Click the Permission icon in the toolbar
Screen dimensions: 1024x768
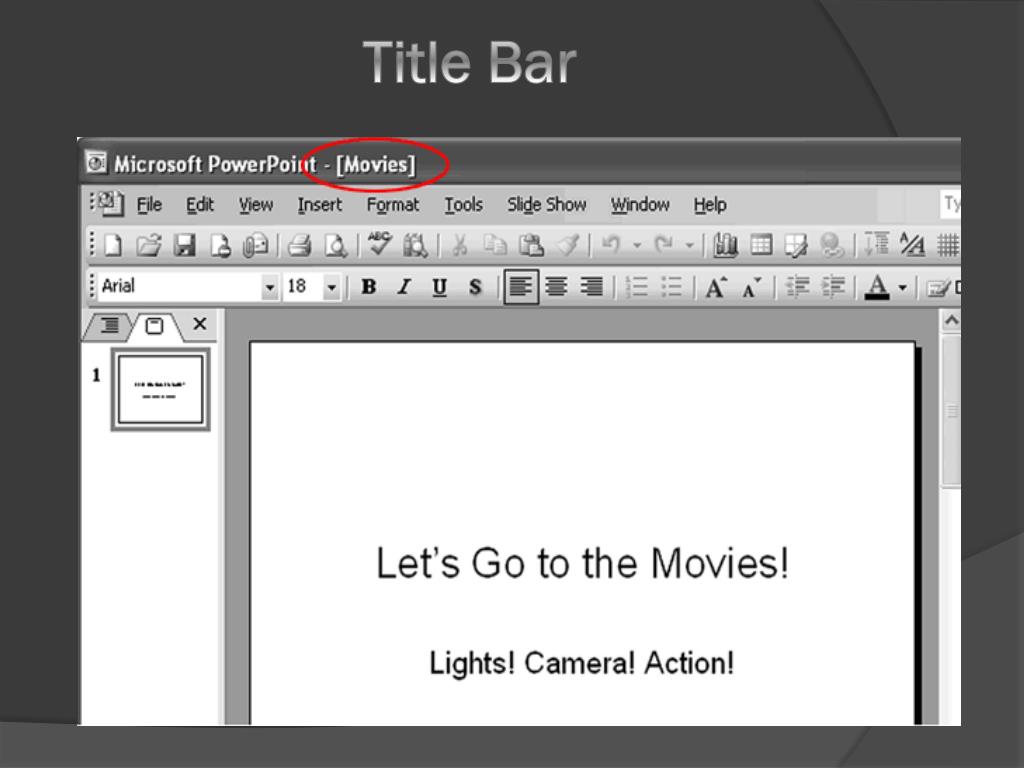220,246
